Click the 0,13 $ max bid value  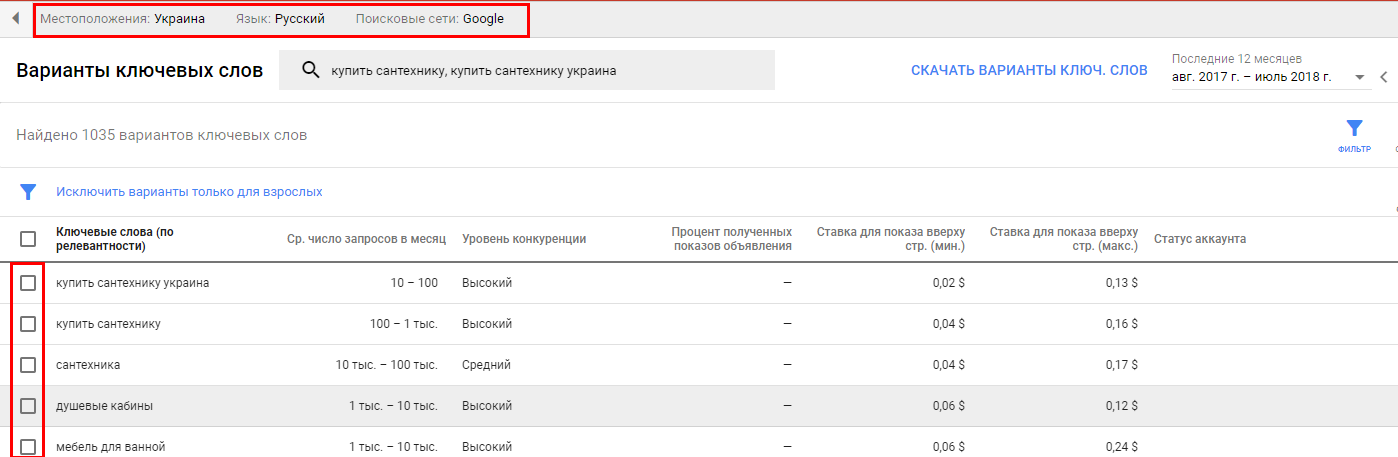[x=1120, y=283]
